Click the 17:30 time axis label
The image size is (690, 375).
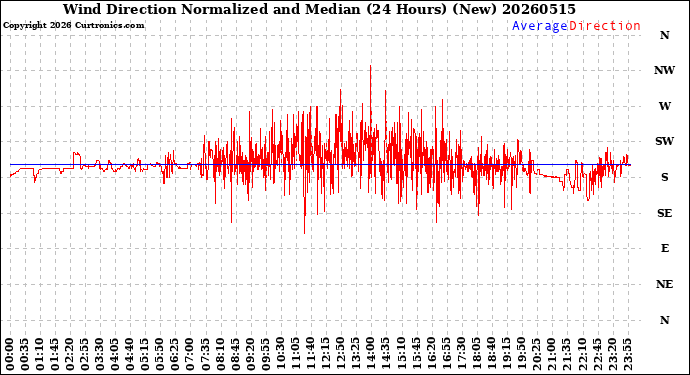pos(461,354)
